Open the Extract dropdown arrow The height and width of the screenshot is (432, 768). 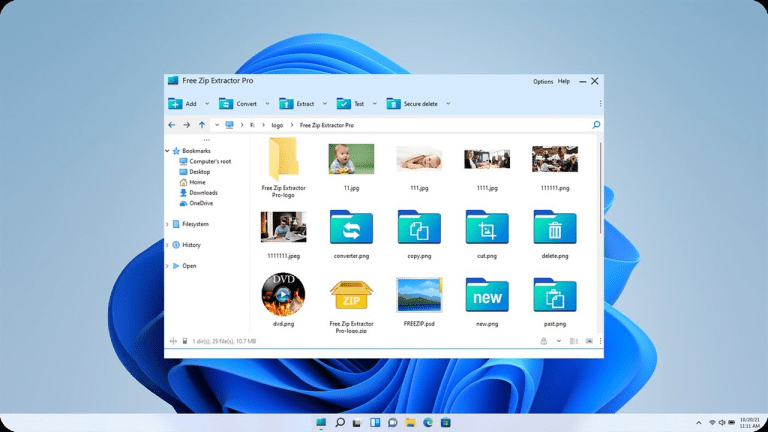tap(324, 104)
